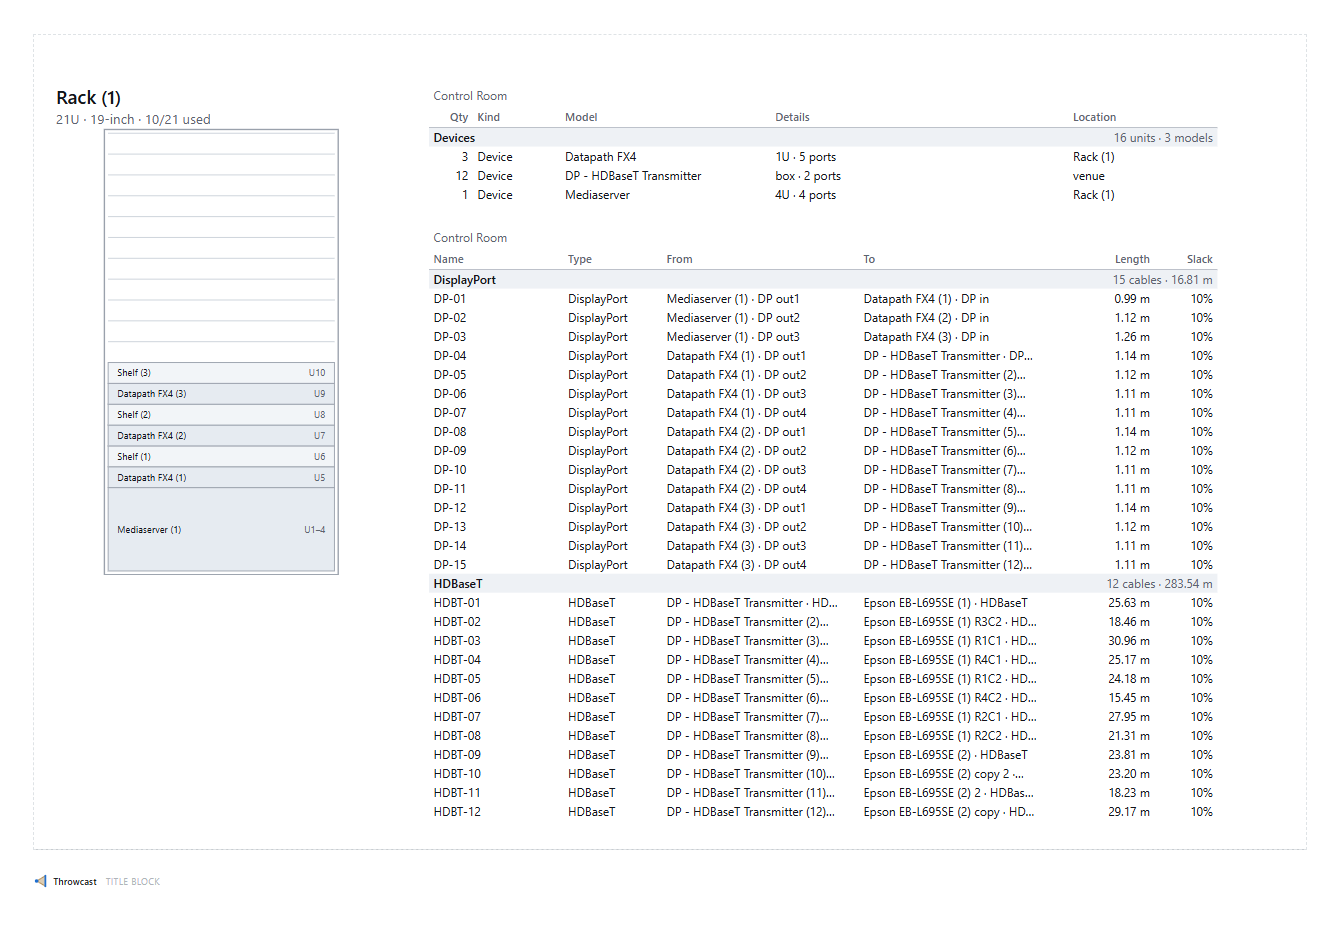Click the '16 units · 3 models' summary

click(x=1163, y=138)
